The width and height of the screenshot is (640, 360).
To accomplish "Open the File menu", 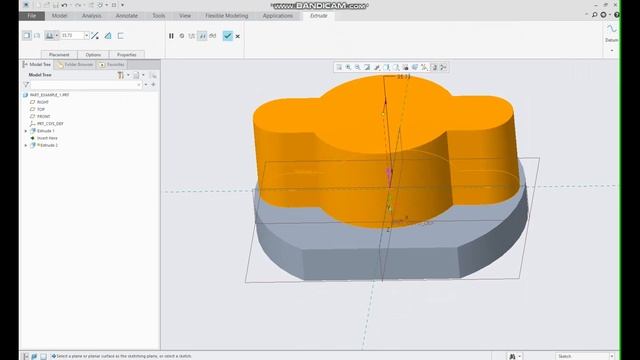I will (32, 16).
